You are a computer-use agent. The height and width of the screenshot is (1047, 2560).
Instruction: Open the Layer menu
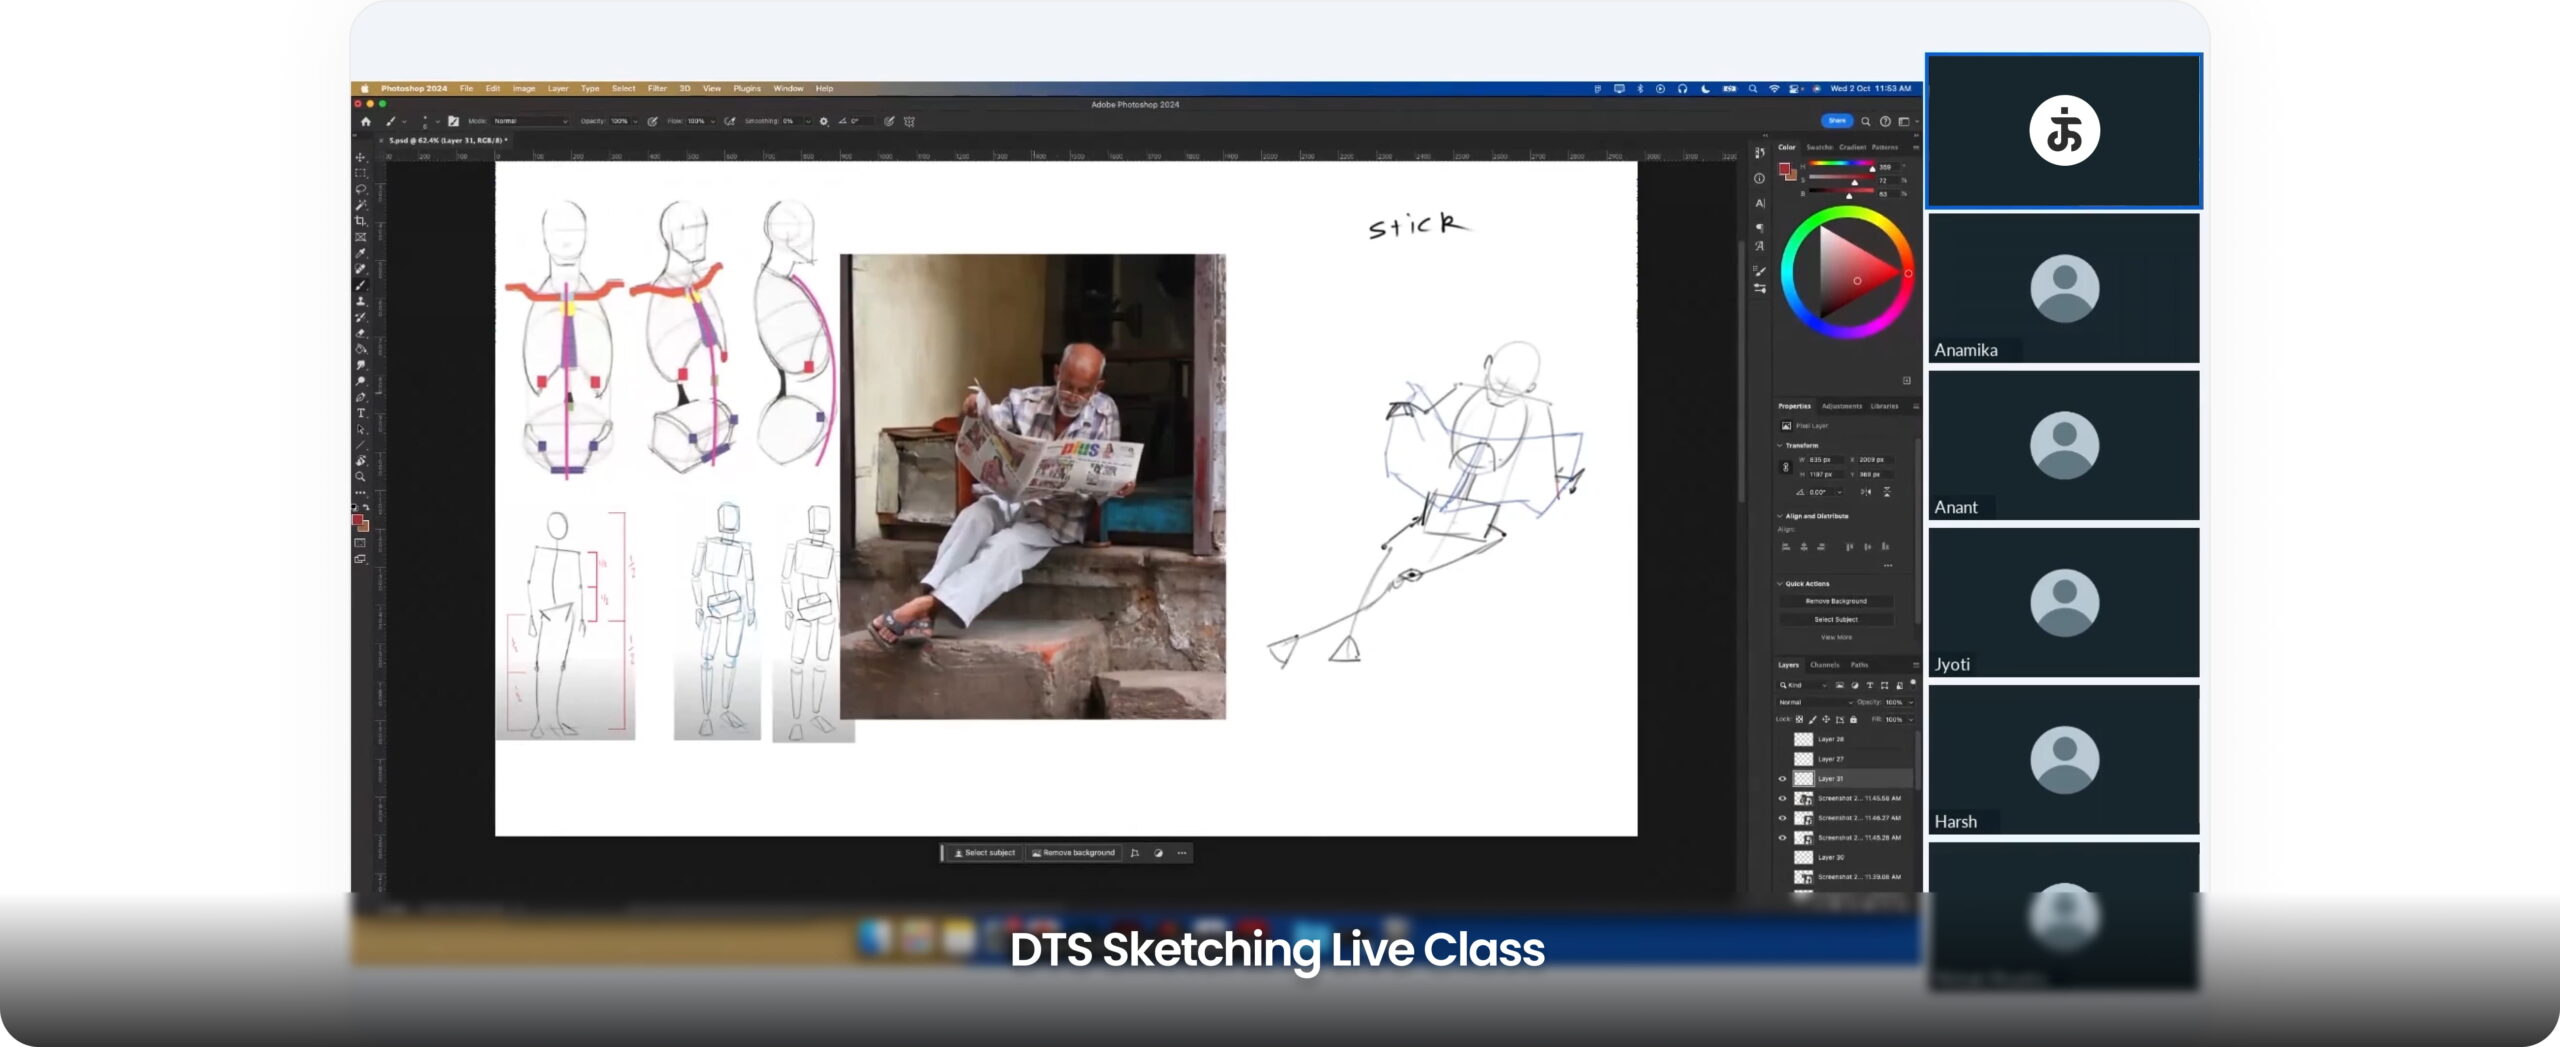[x=558, y=88]
